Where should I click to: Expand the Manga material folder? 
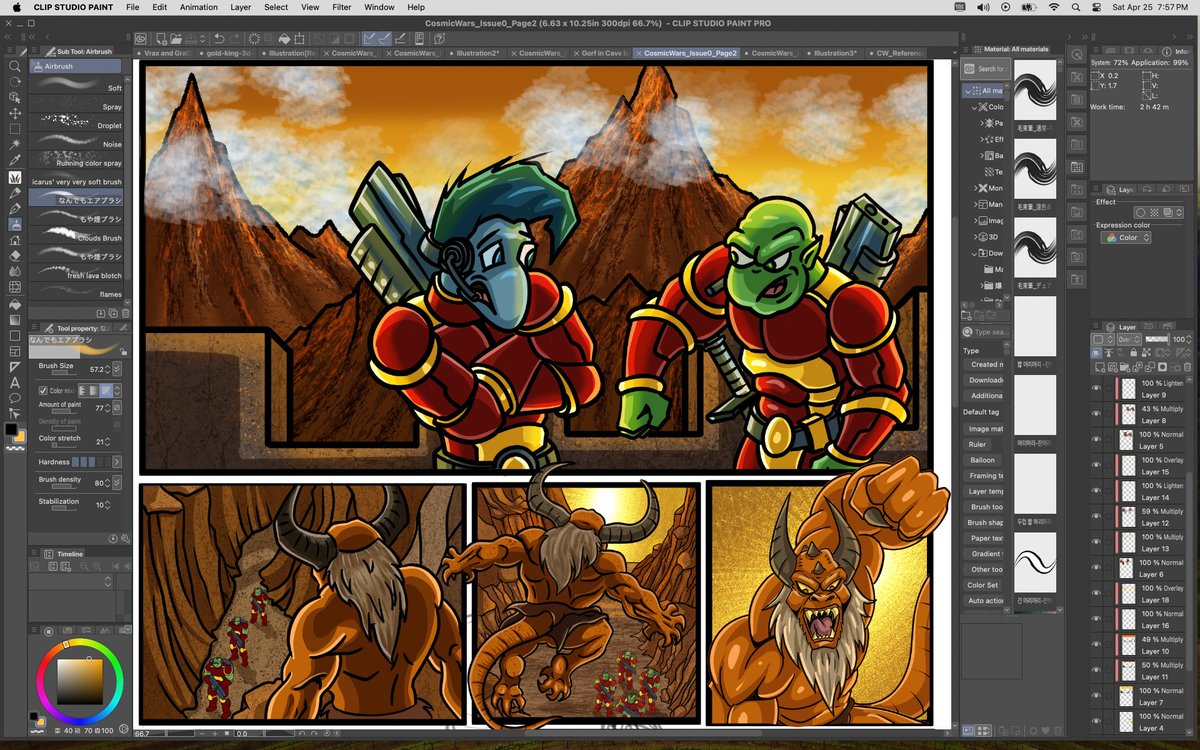978,204
